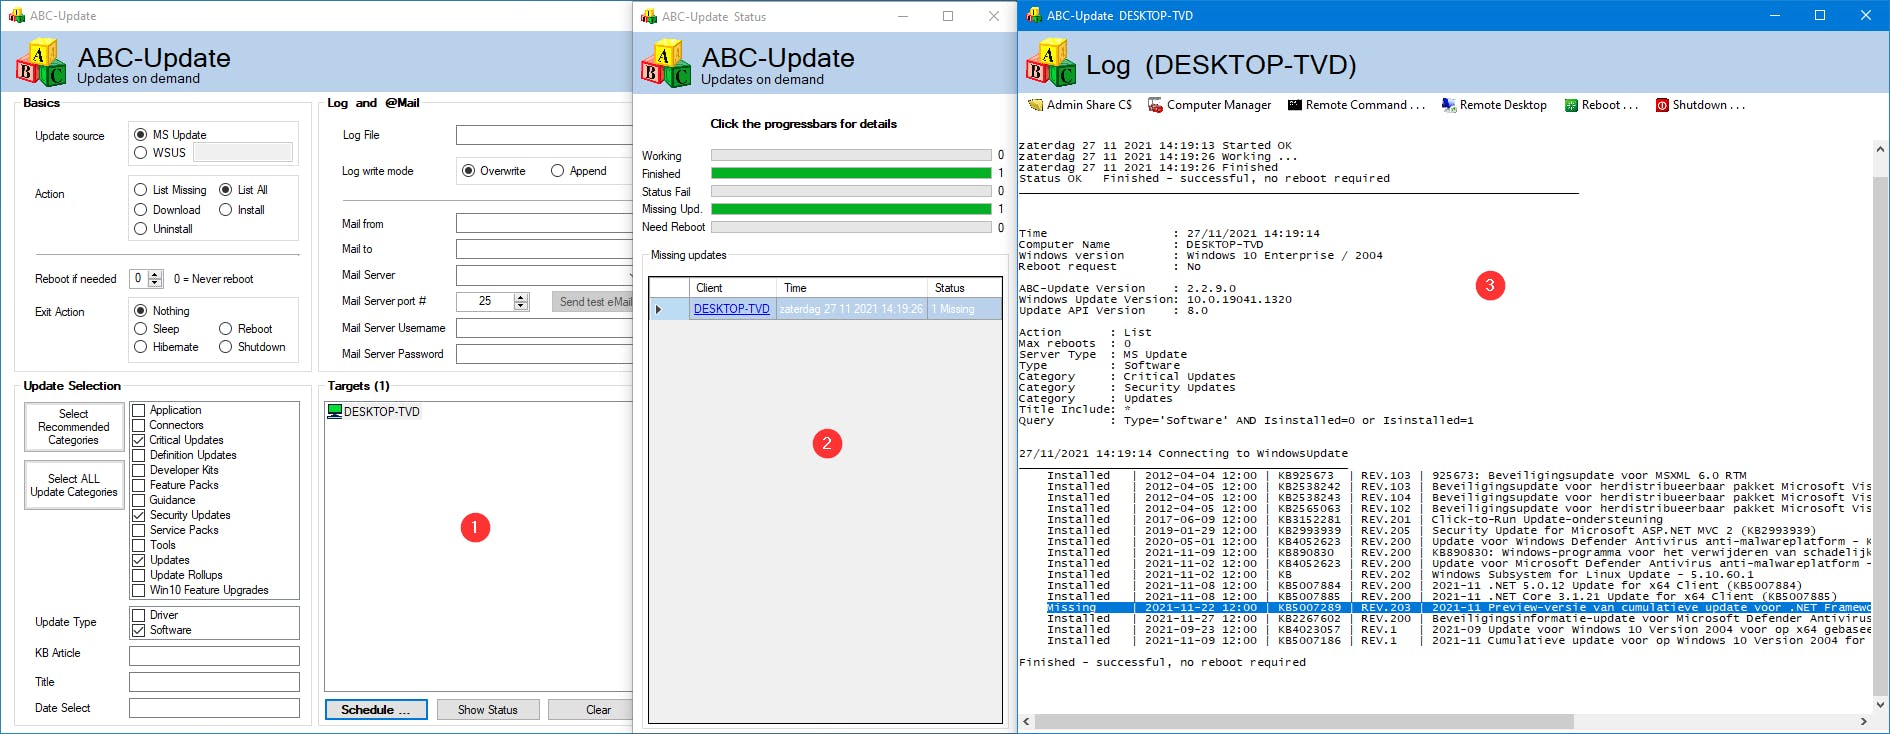This screenshot has width=1890, height=734.
Task: Click Select ALL Update Categories button
Action: click(74, 485)
